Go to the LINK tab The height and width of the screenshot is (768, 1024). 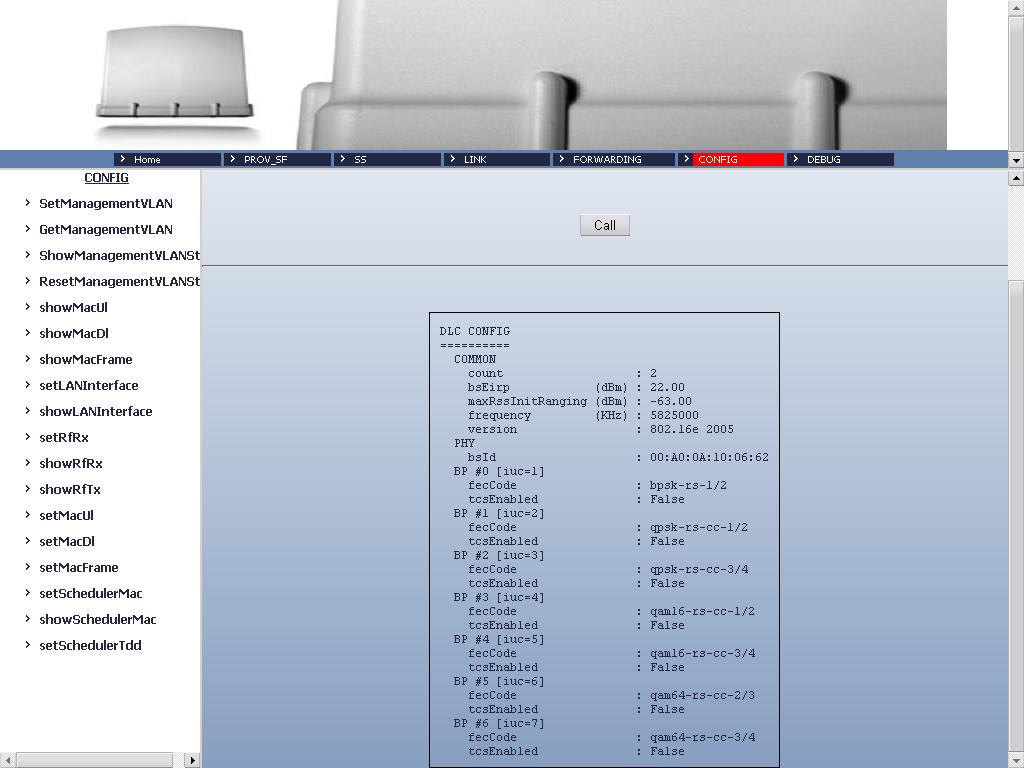(497, 159)
